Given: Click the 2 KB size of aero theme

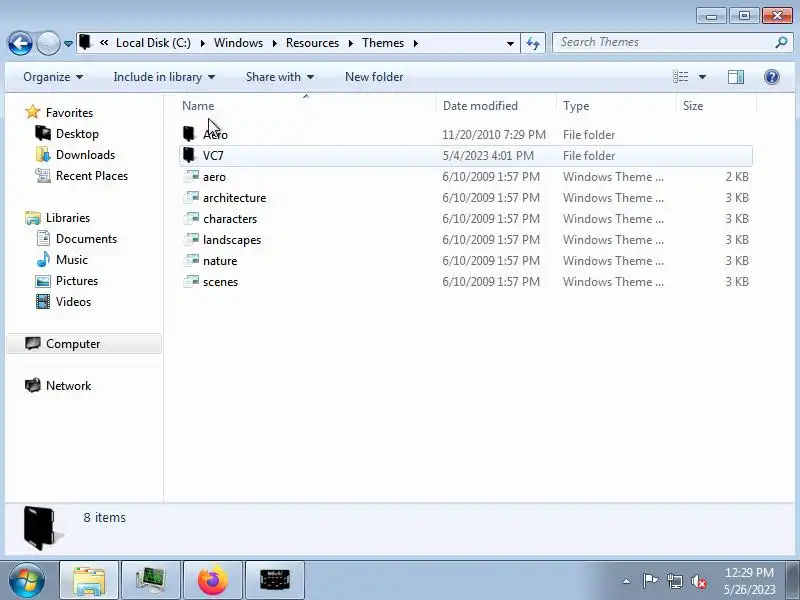Looking at the screenshot, I should [737, 177].
